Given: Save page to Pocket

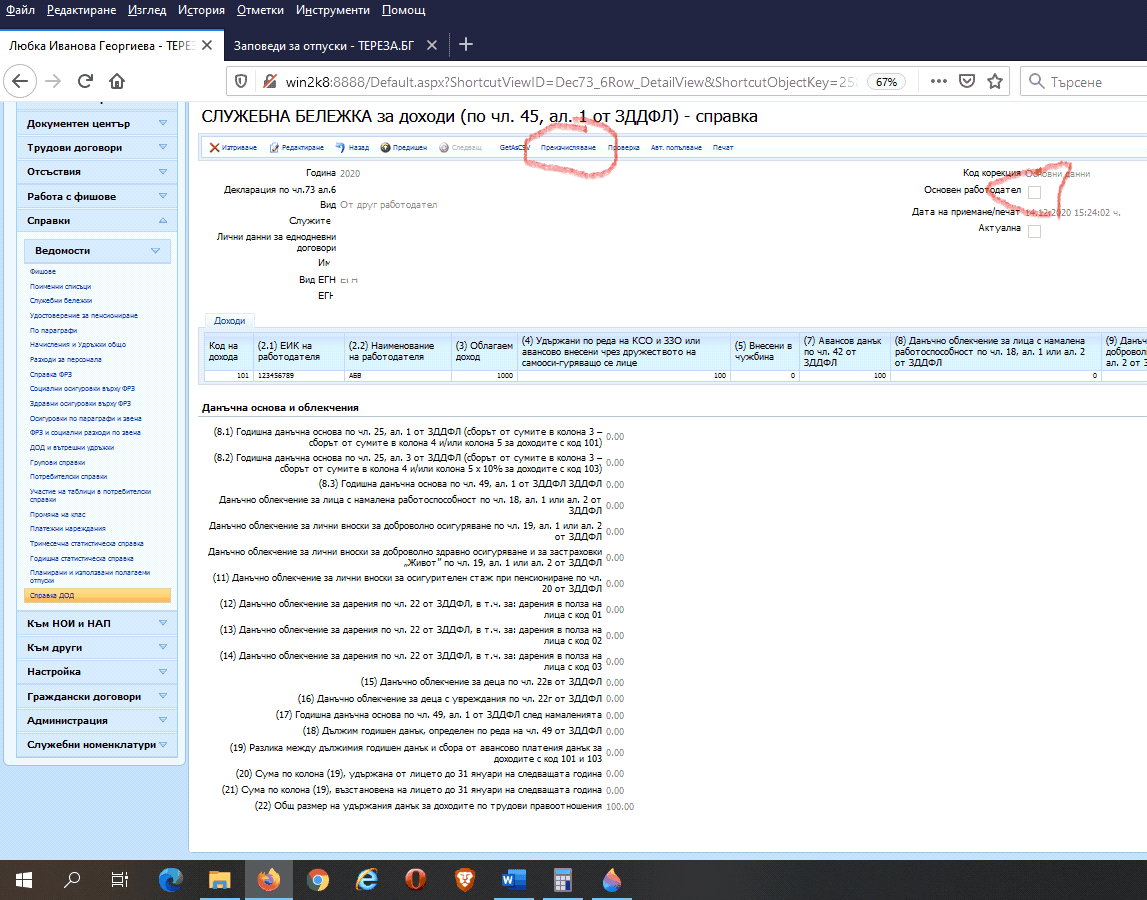Looking at the screenshot, I should (967, 81).
